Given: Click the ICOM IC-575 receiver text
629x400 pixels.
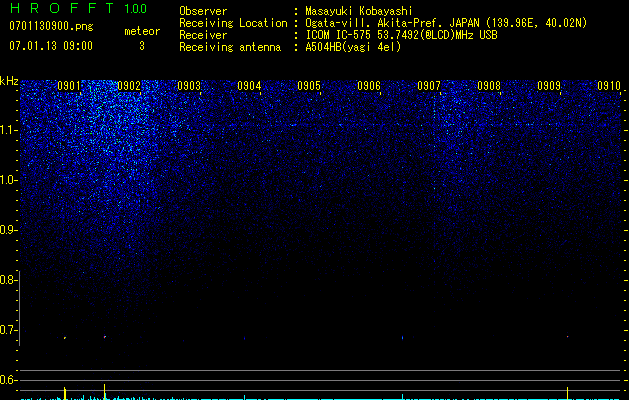Looking at the screenshot, I should click(401, 35).
